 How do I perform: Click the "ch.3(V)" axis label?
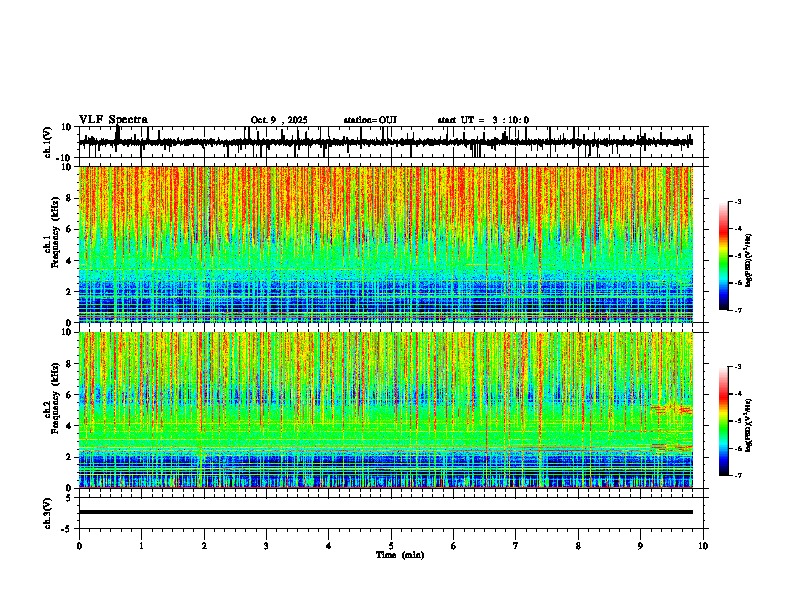(x=48, y=513)
